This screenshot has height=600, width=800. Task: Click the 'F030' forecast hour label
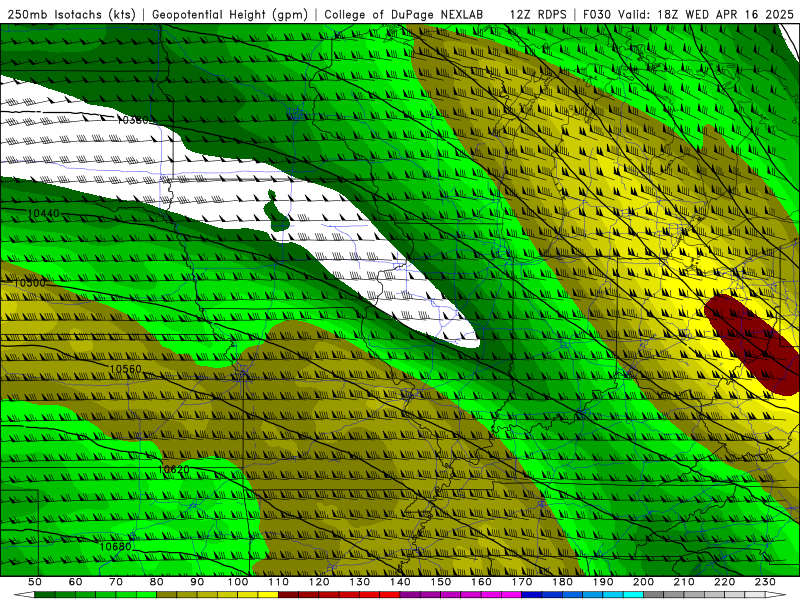click(x=596, y=14)
